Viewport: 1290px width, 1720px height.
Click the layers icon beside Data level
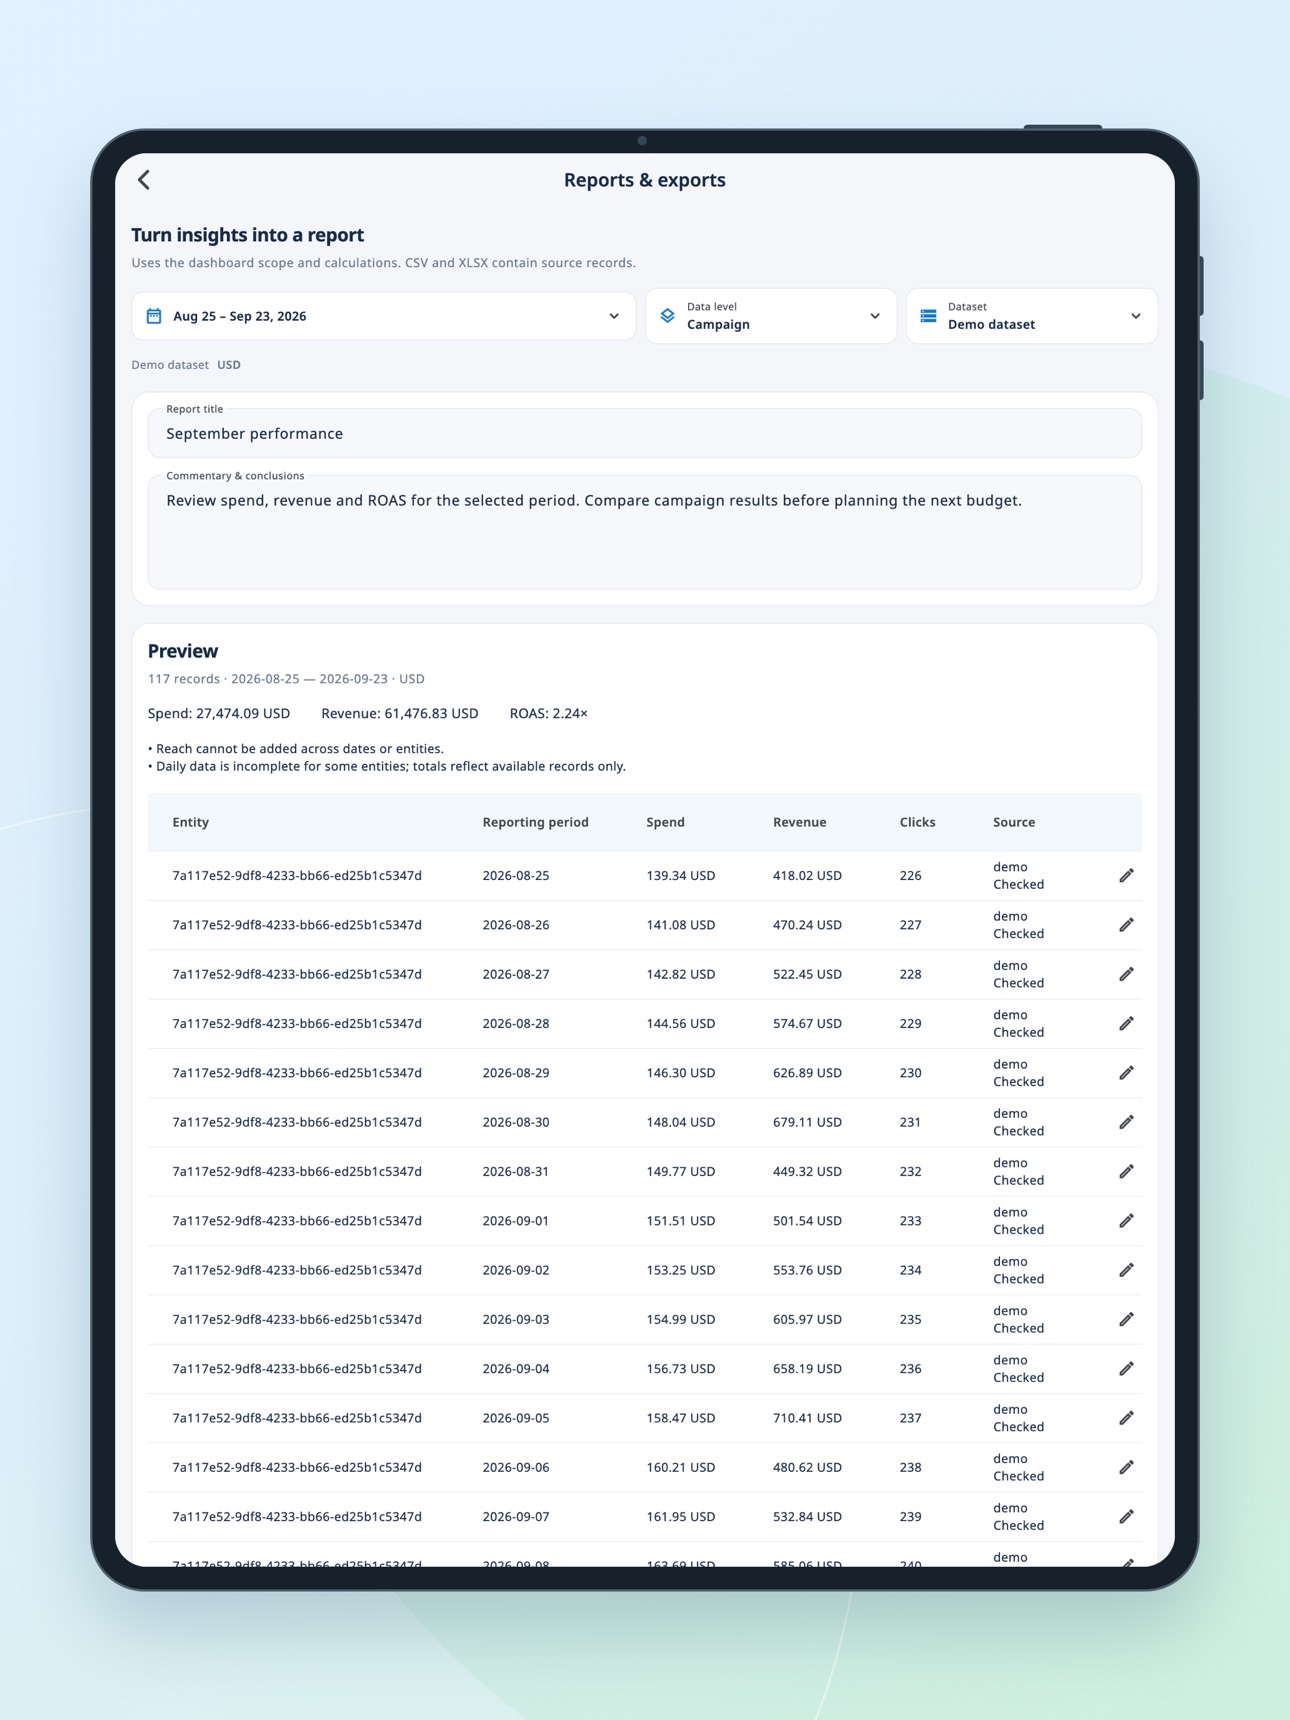pyautogui.click(x=667, y=316)
